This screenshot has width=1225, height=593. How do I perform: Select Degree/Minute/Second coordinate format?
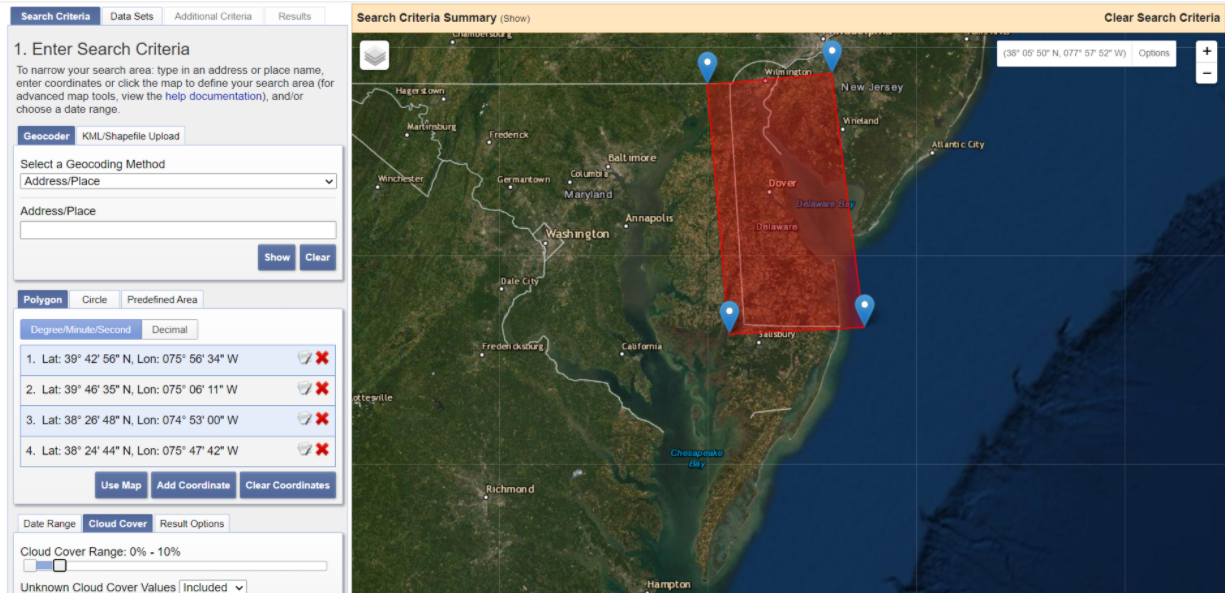pos(81,329)
